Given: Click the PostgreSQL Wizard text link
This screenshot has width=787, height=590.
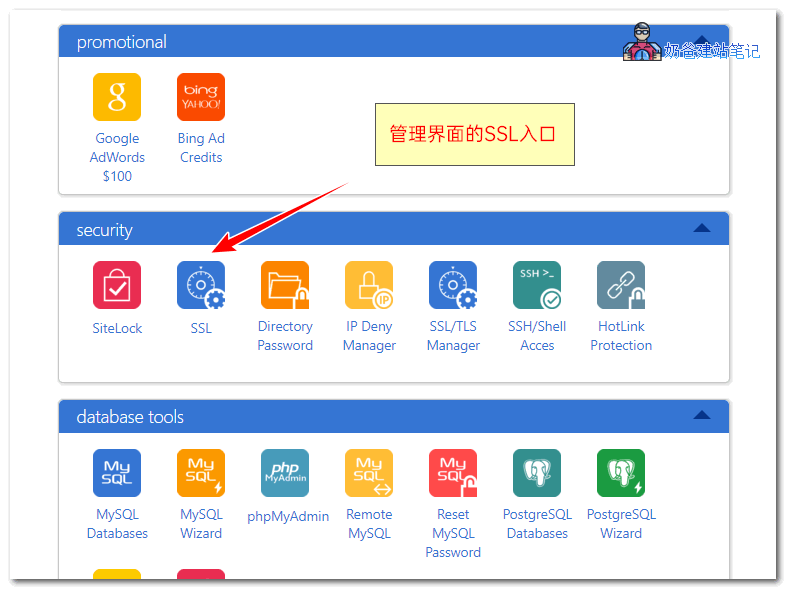Looking at the screenshot, I should point(621,524).
